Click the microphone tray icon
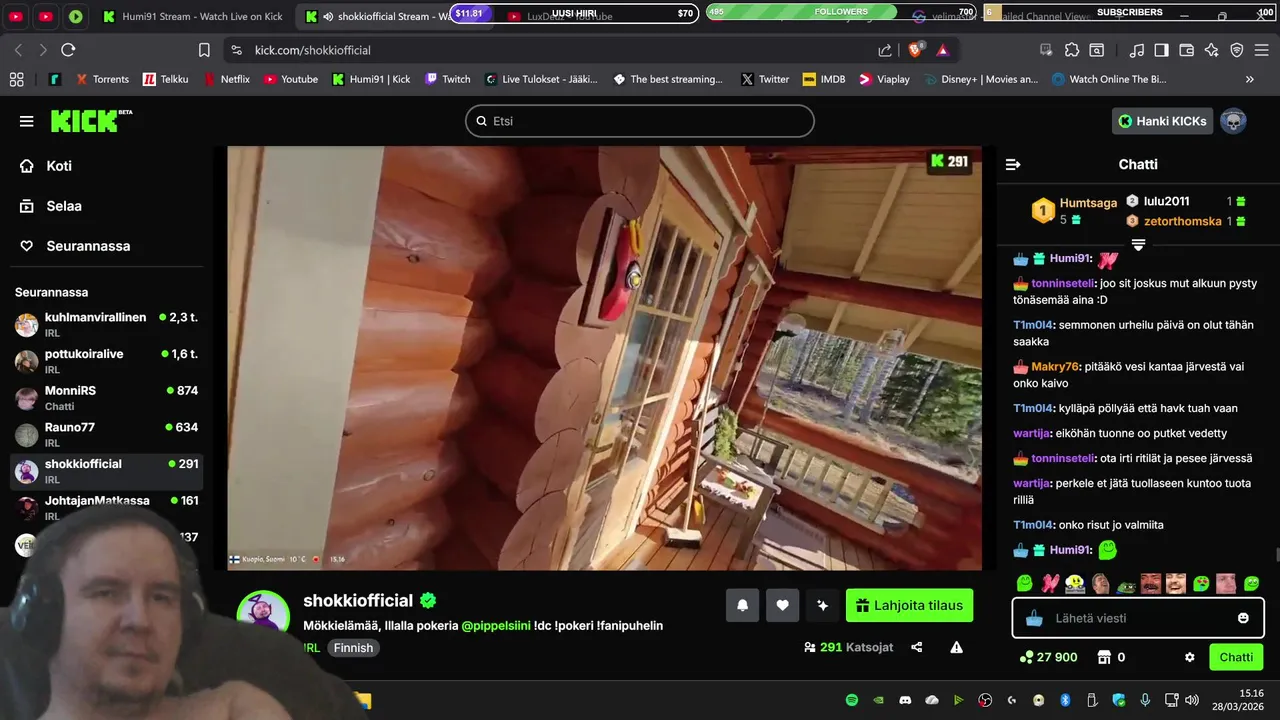This screenshot has height=720, width=1280. (1145, 700)
